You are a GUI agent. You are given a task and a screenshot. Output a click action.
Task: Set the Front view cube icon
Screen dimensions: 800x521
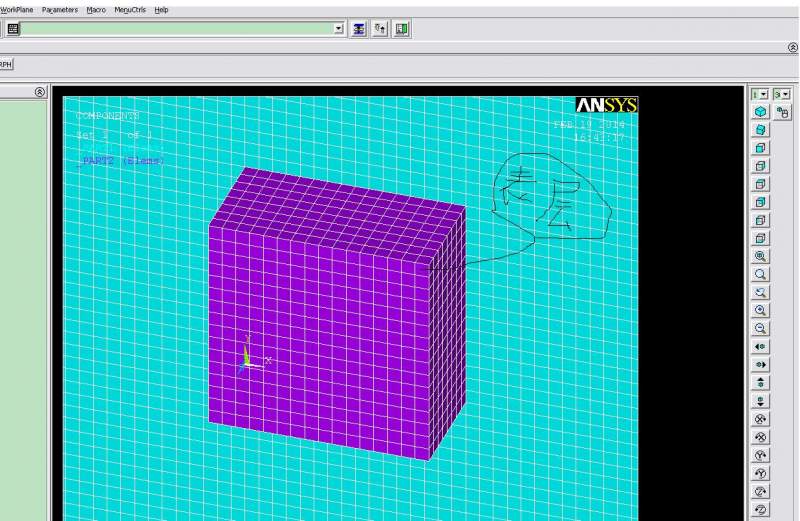[760, 148]
